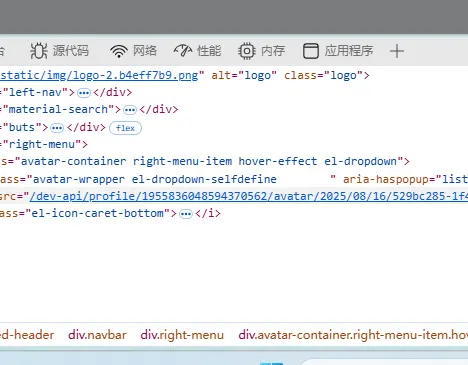Select div.avatar-container.right-menu-item breadcrumb
Image resolution: width=468 pixels, height=365 pixels.
coord(353,335)
